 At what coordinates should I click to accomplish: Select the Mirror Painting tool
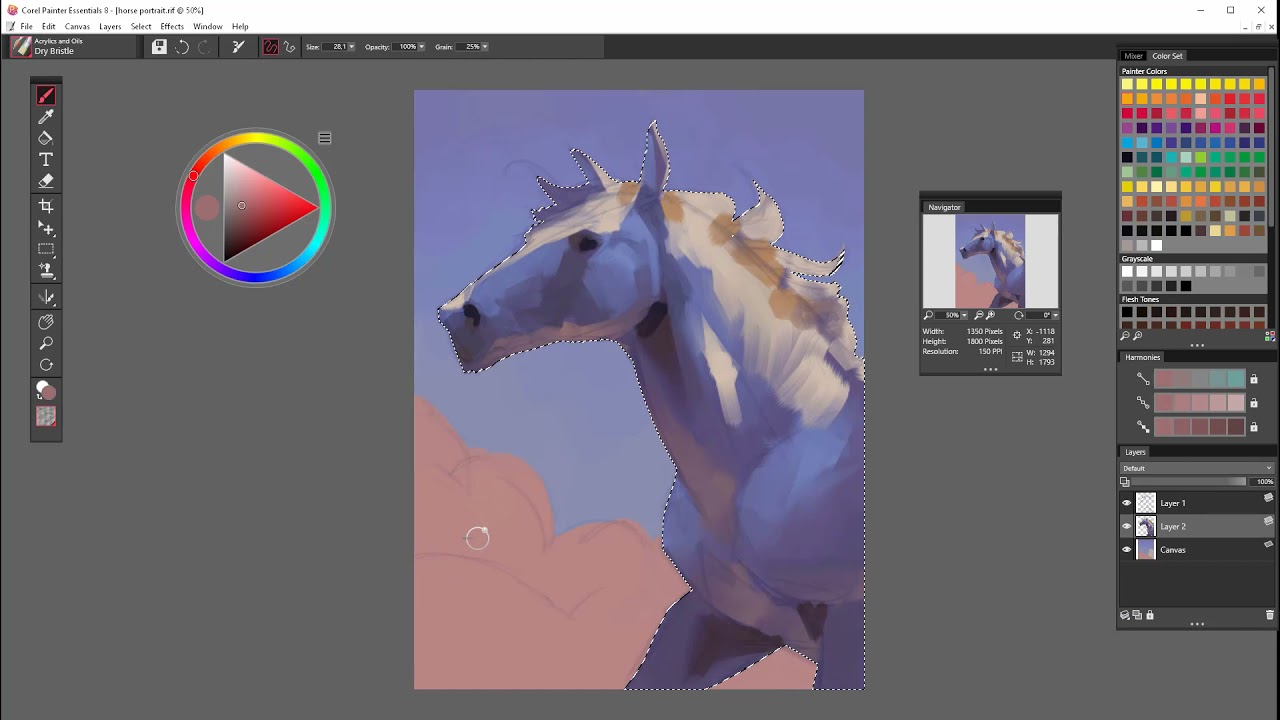pyautogui.click(x=46, y=297)
